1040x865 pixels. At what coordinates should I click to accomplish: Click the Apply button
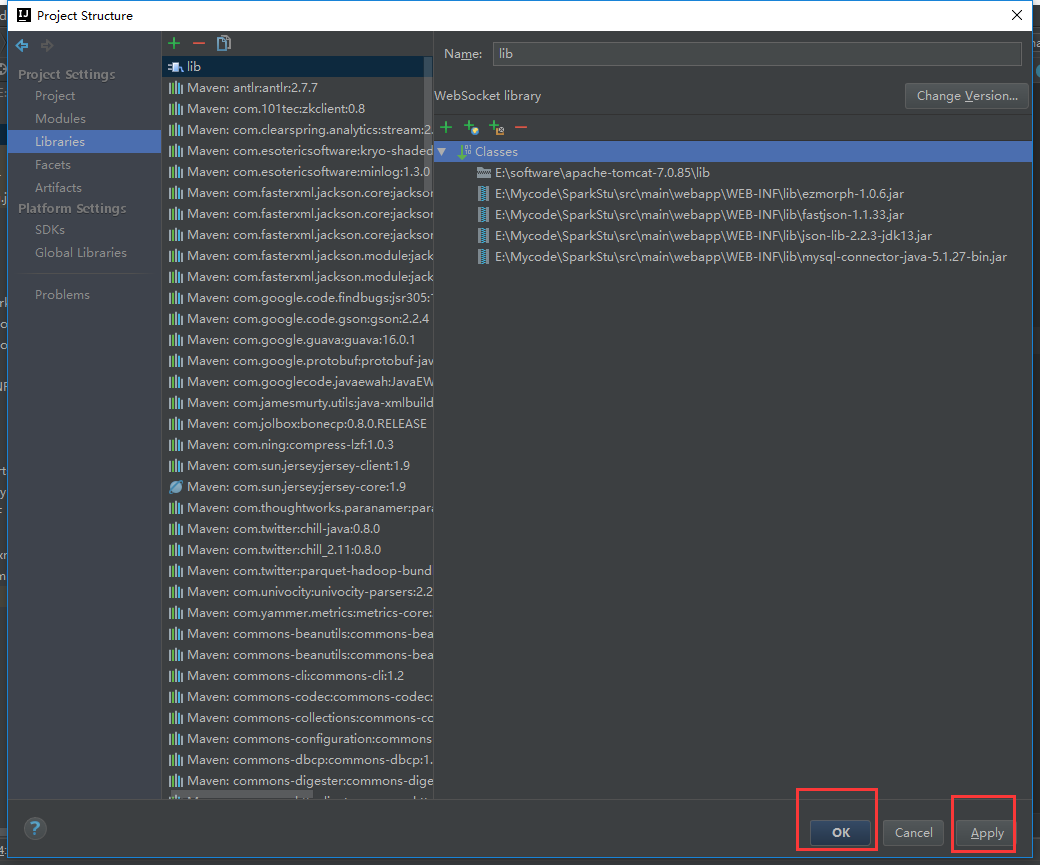tap(987, 832)
